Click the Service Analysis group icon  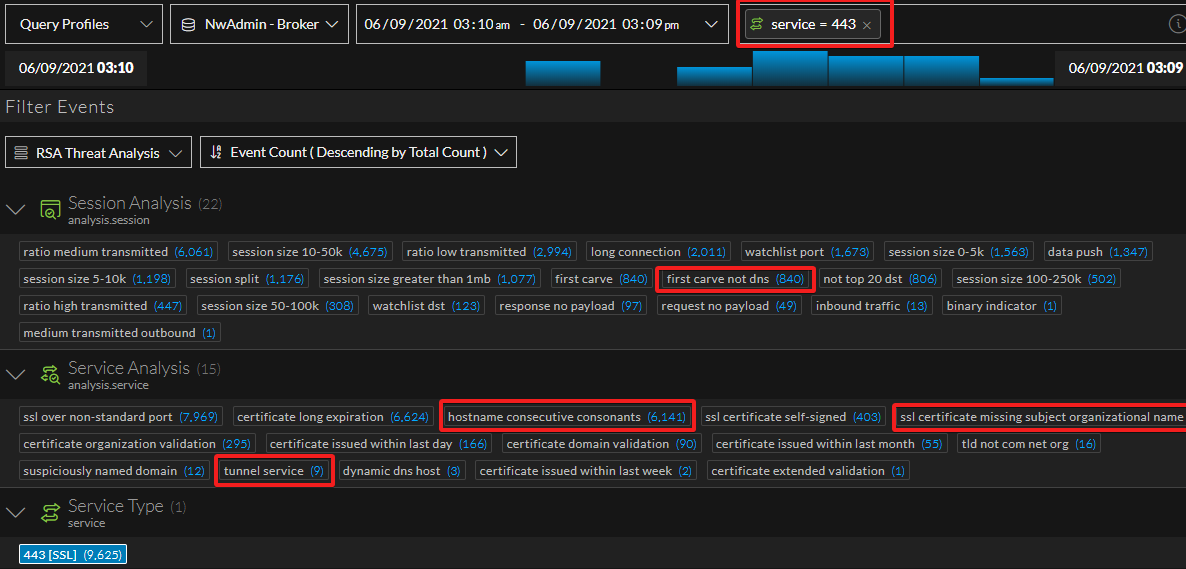50,375
